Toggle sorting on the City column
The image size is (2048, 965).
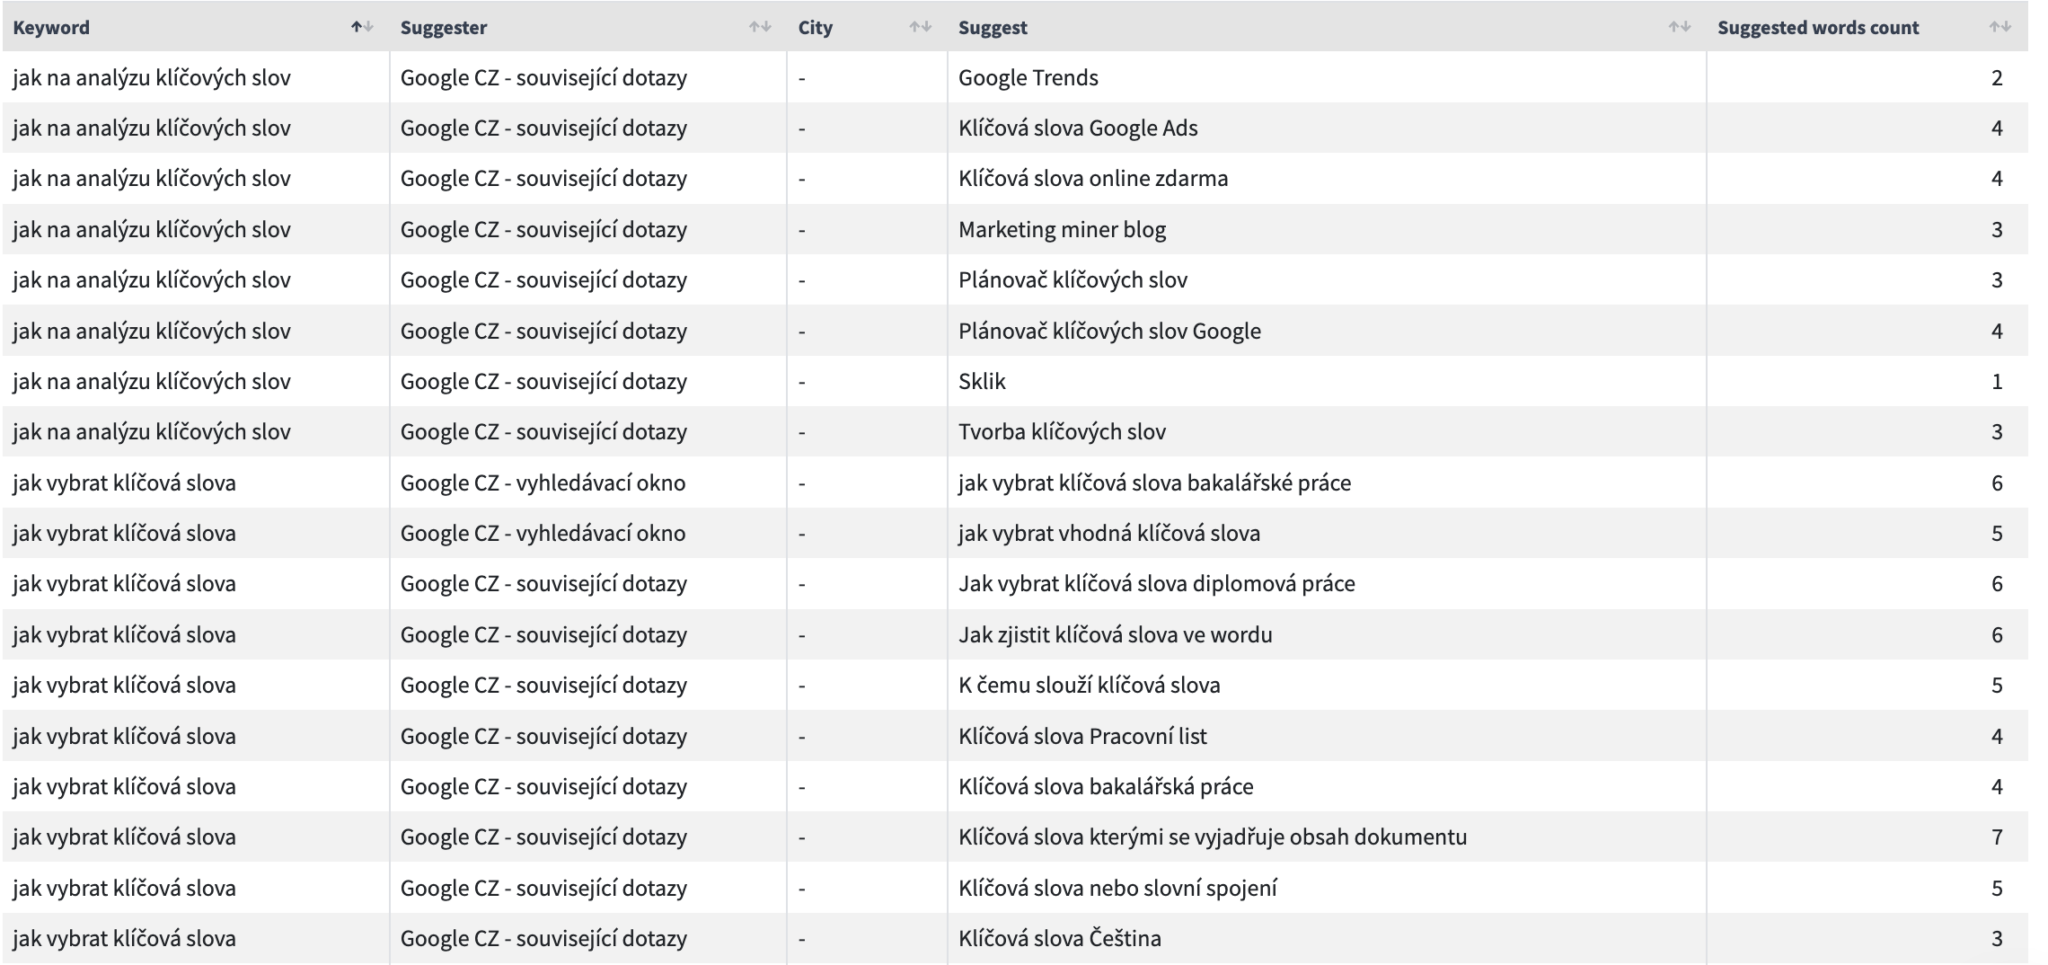pyautogui.click(x=920, y=28)
